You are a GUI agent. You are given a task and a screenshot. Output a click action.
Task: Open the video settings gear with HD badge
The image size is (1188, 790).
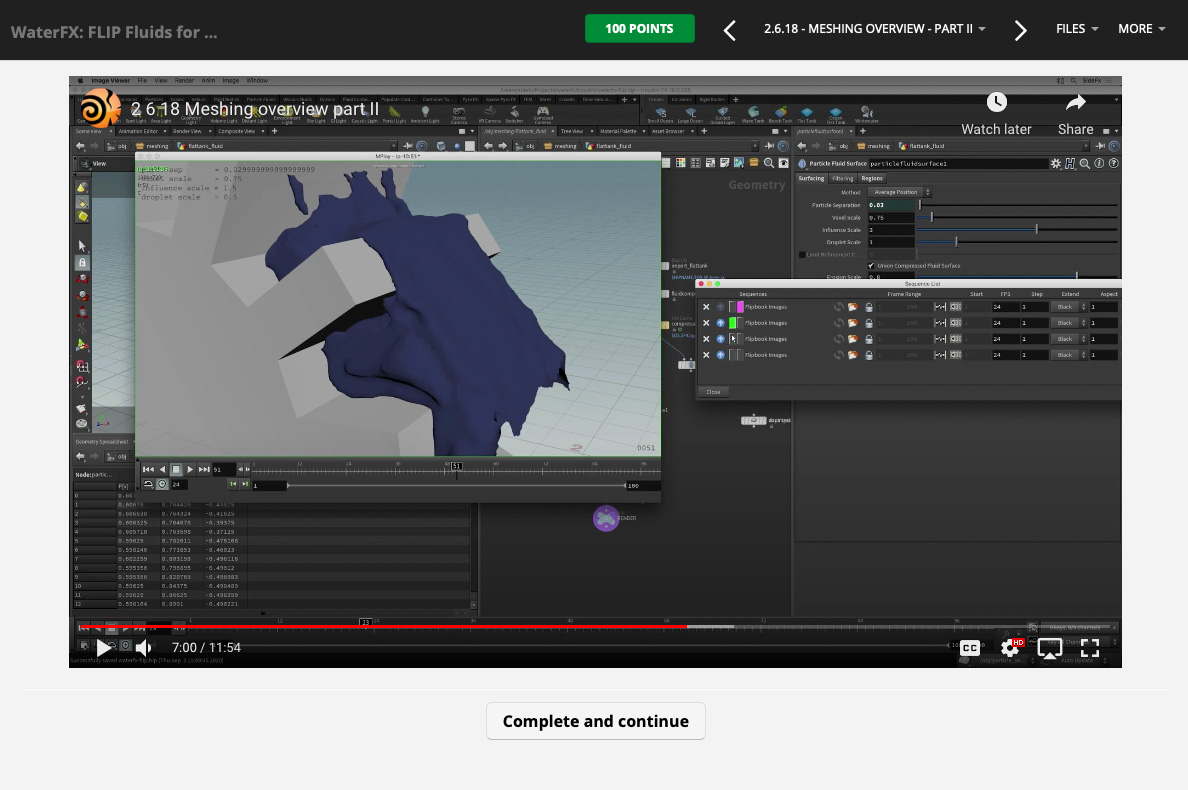[x=1011, y=648]
